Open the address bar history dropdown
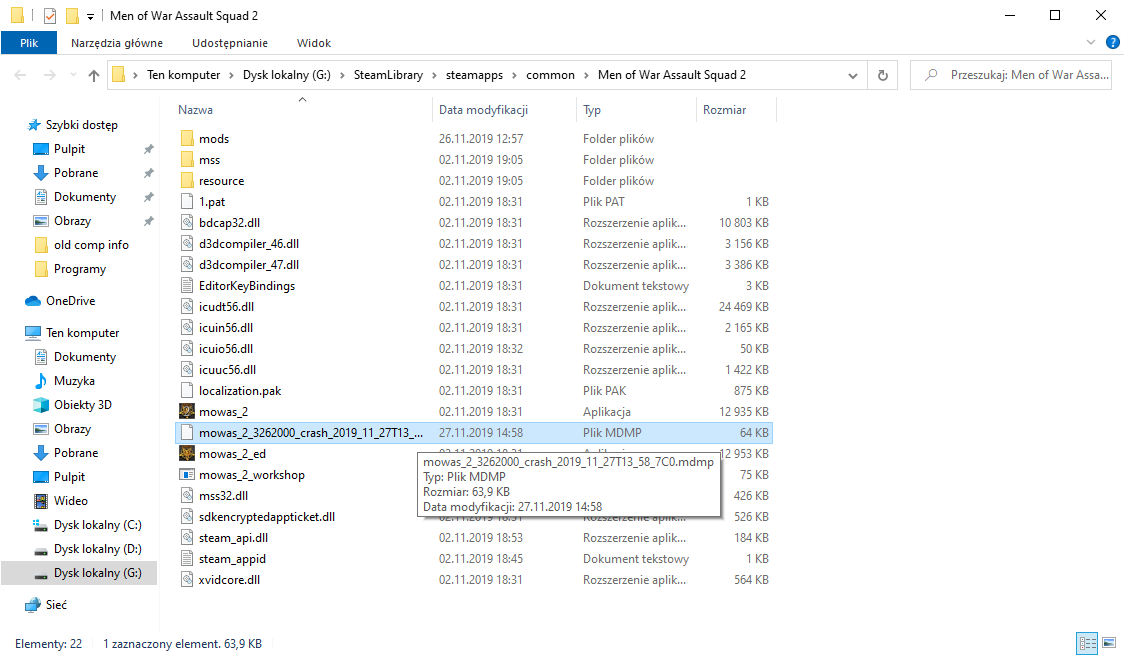Image resolution: width=1125 pixels, height=656 pixels. (x=852, y=75)
